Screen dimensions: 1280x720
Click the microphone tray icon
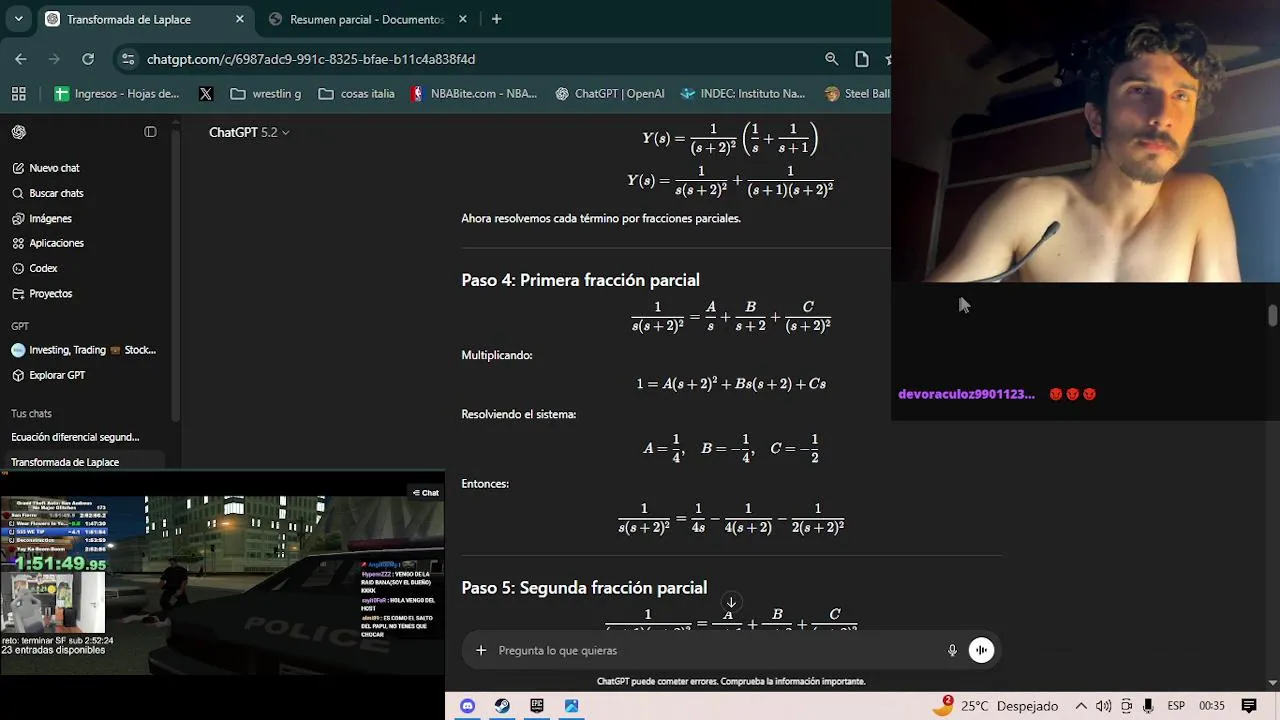pyautogui.click(x=1148, y=706)
